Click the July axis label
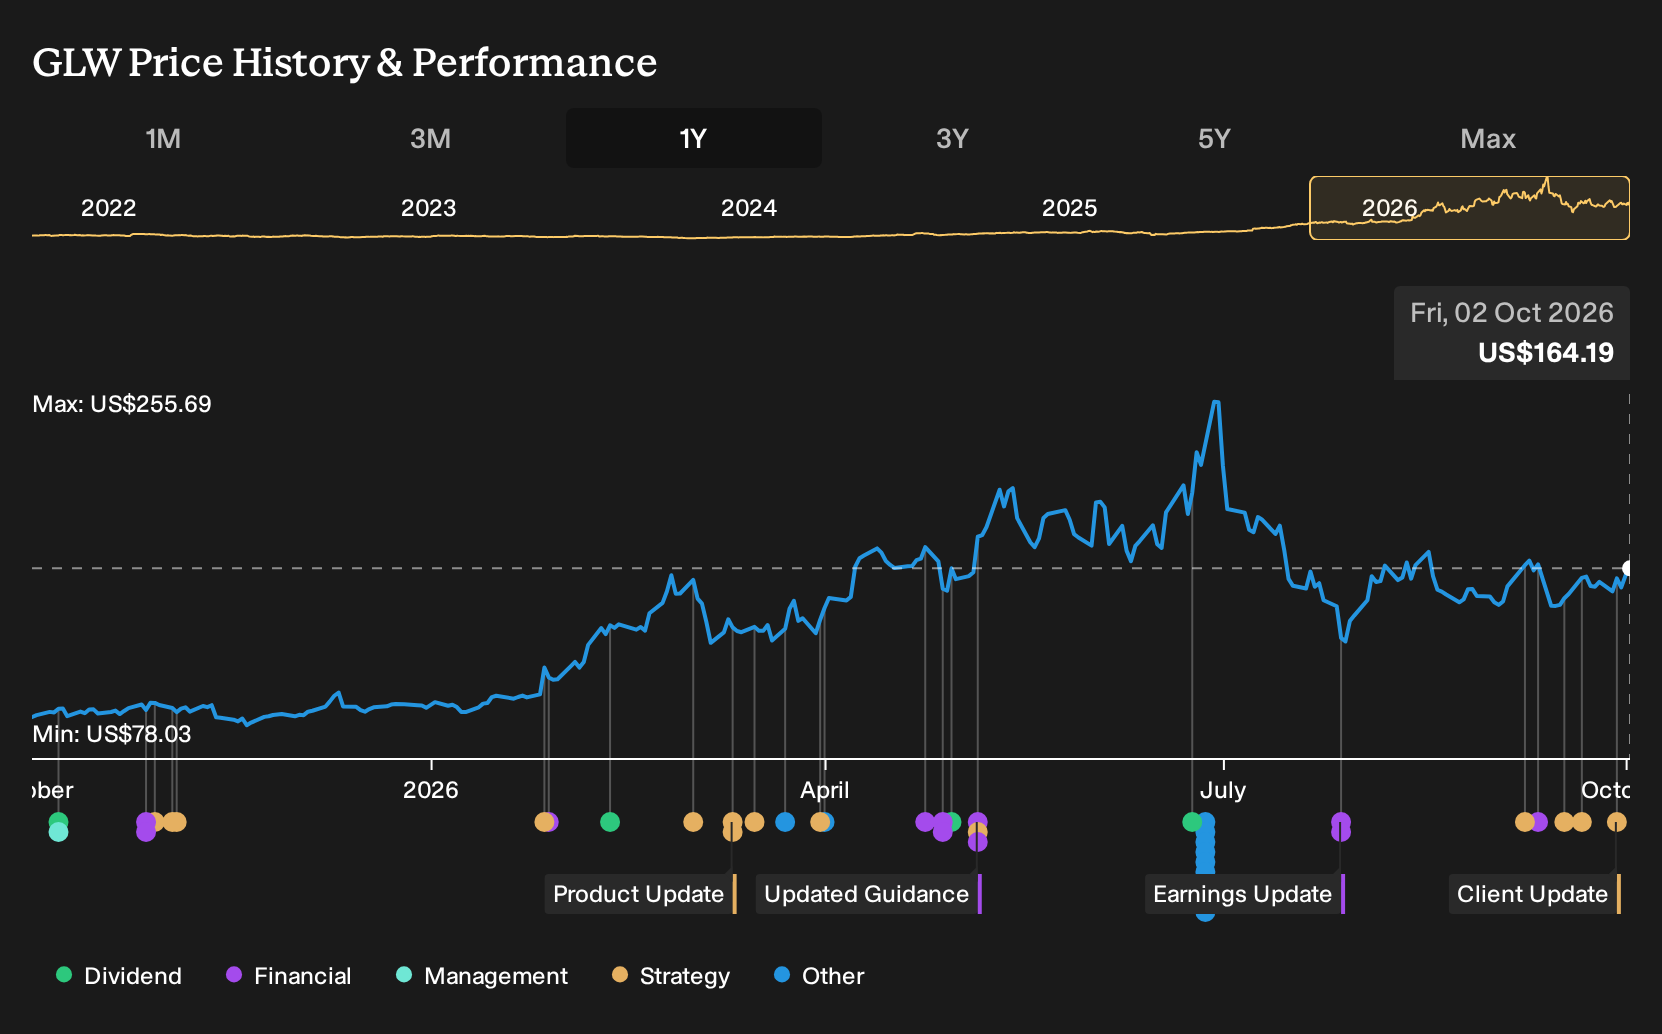Image resolution: width=1662 pixels, height=1034 pixels. click(1223, 790)
